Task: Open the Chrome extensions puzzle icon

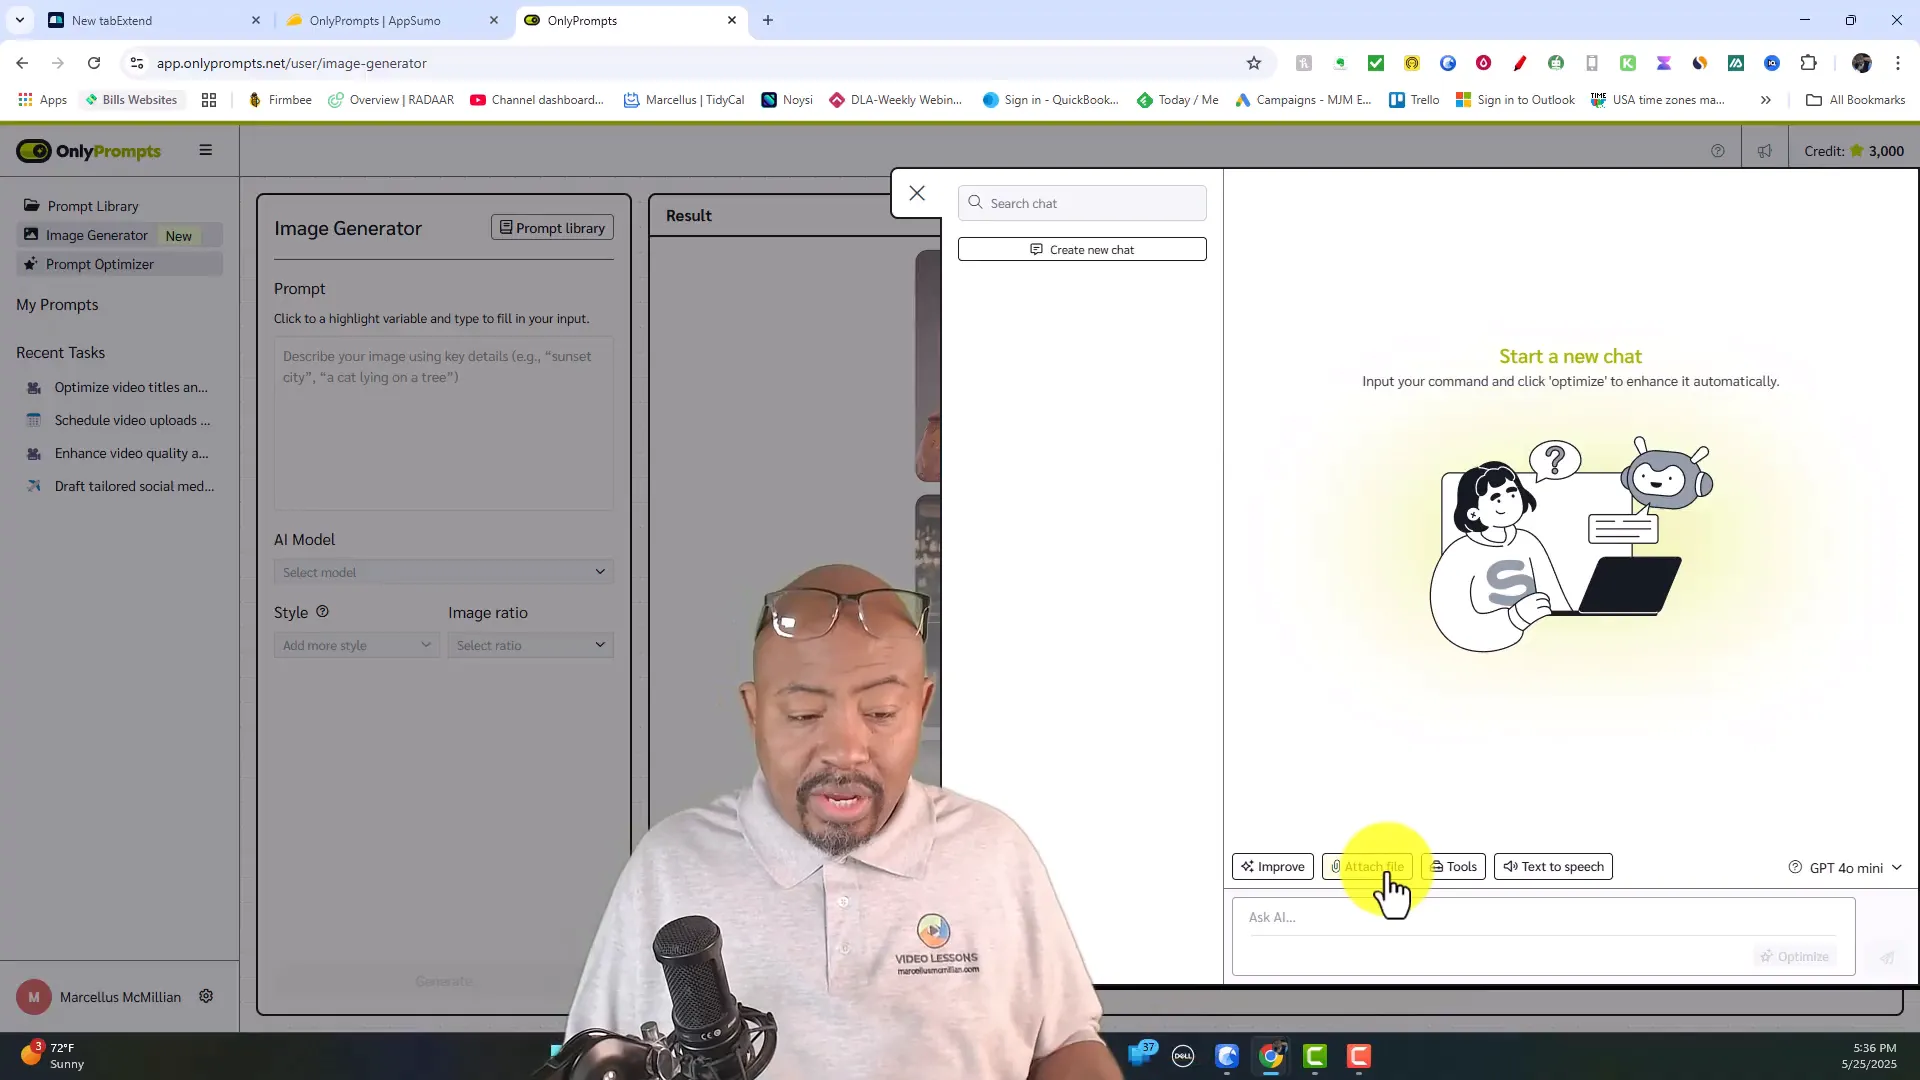Action: (1808, 63)
